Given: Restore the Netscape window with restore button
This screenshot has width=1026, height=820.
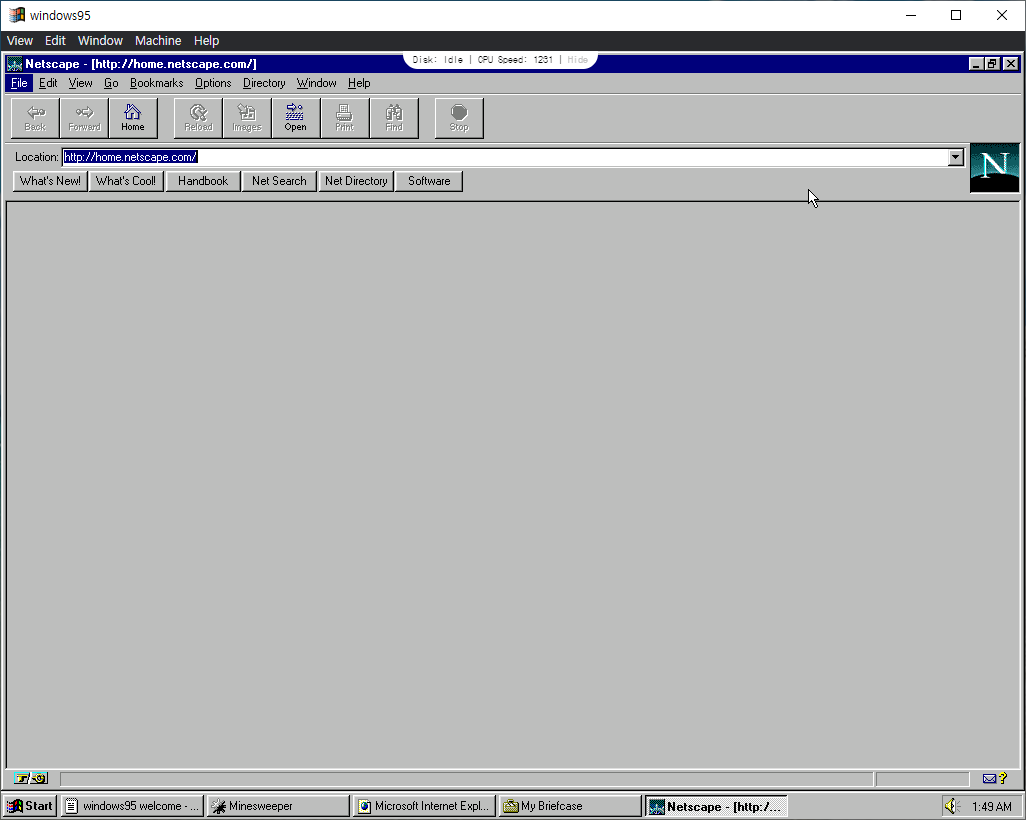Looking at the screenshot, I should pos(993,63).
